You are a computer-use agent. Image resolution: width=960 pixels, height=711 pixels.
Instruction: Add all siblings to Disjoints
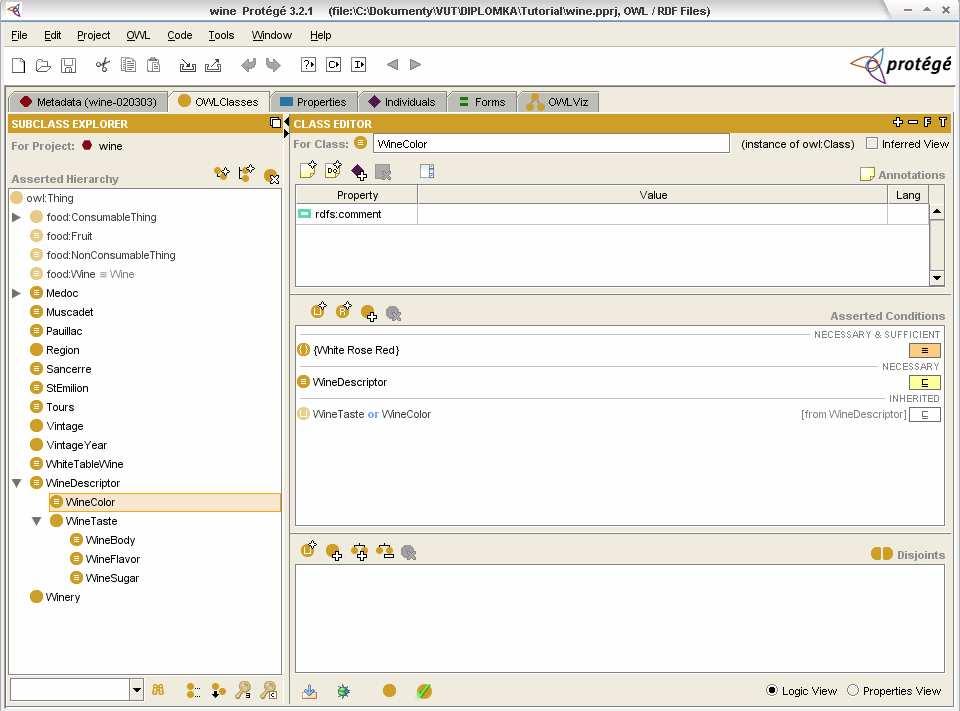point(359,552)
